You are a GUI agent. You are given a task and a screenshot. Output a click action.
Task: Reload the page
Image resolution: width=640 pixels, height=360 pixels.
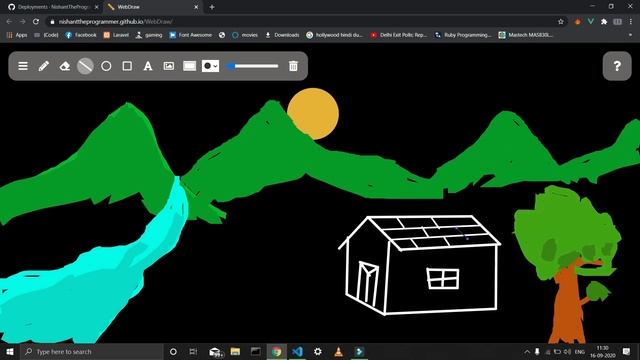click(36, 22)
